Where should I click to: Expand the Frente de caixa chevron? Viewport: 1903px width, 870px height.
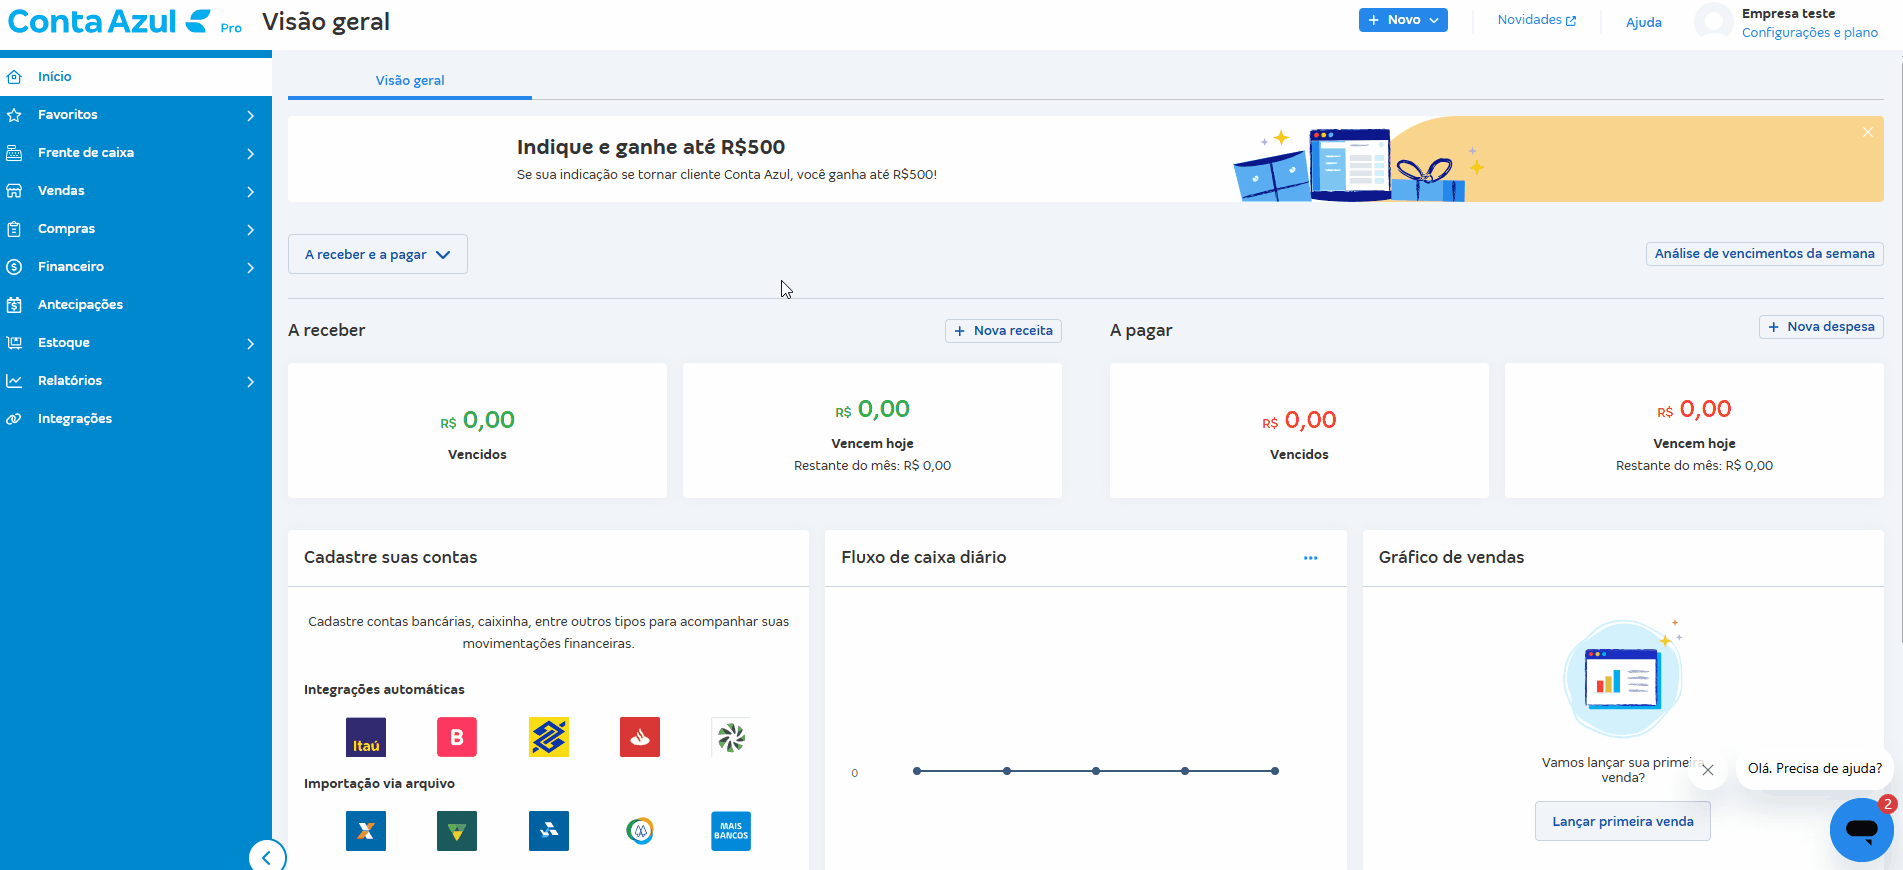[250, 154]
